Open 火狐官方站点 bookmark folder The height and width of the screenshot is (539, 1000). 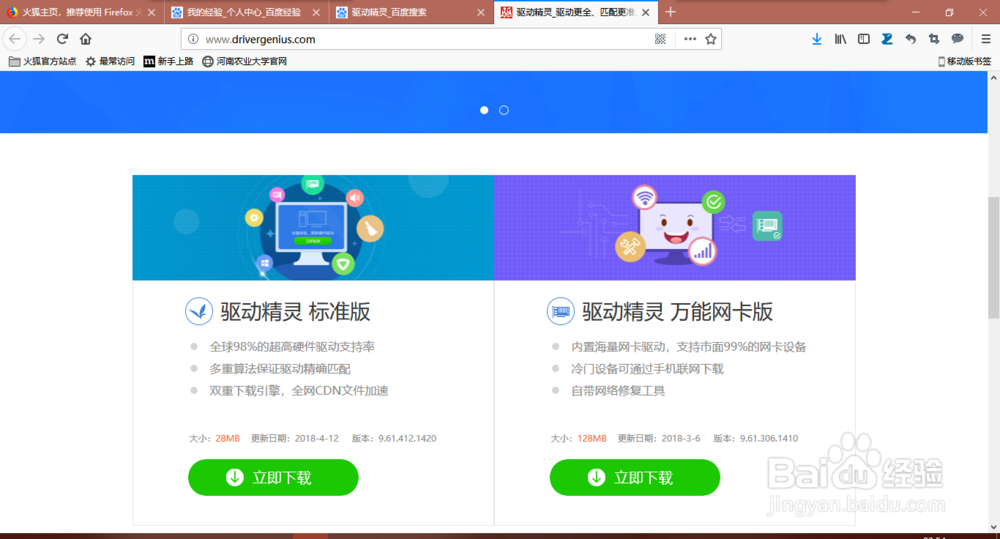click(x=43, y=61)
